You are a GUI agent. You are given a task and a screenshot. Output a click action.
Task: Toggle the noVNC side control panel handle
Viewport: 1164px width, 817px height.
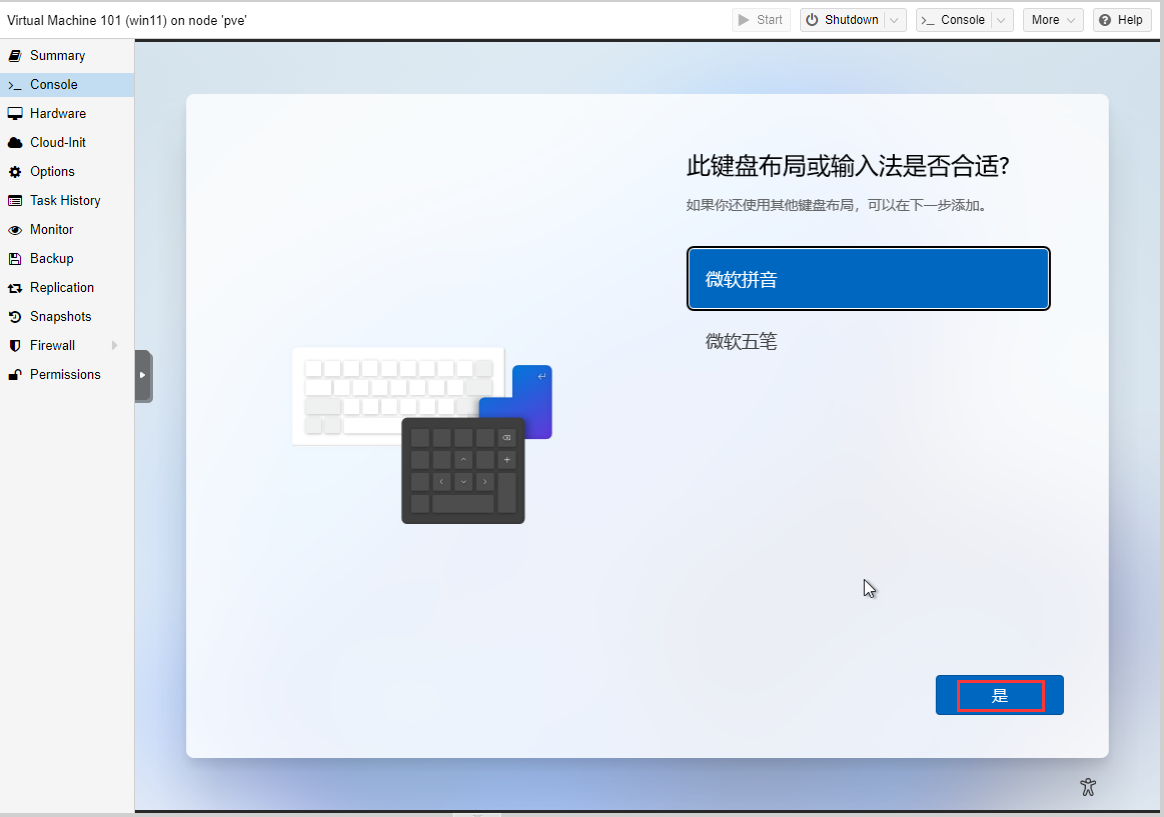pyautogui.click(x=143, y=375)
